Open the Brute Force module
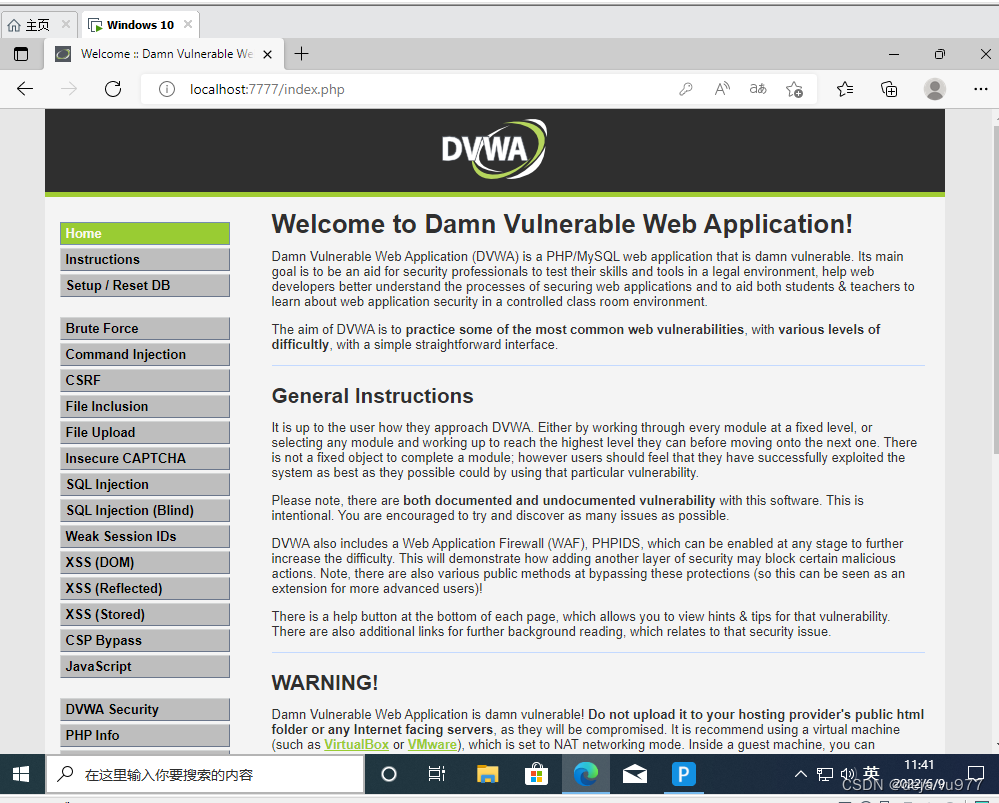Screen dimensions: 999x803 click(x=145, y=328)
